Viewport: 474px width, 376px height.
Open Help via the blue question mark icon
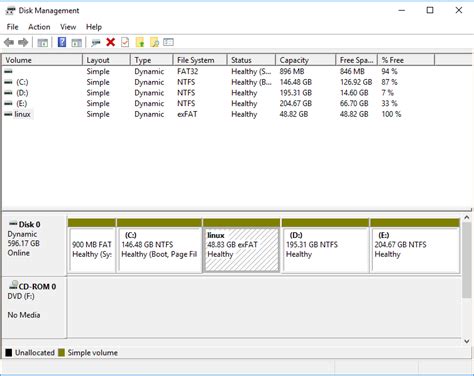[x=62, y=42]
